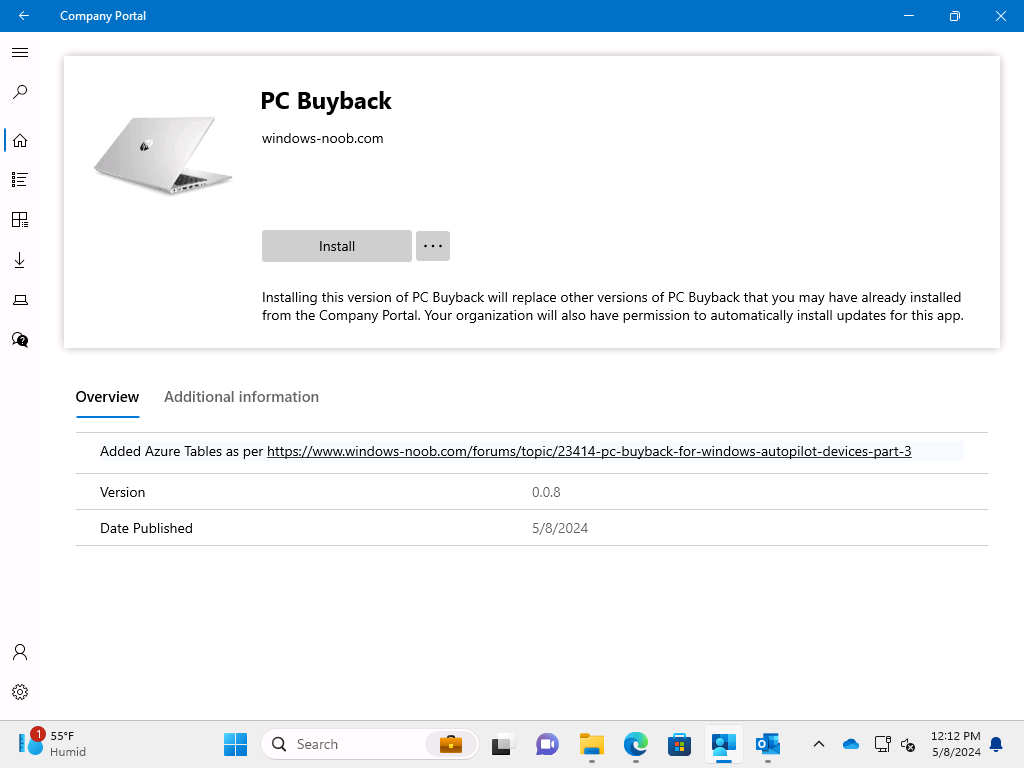Open Microsoft Store from taskbar
Viewport: 1024px width, 768px height.
pos(679,744)
